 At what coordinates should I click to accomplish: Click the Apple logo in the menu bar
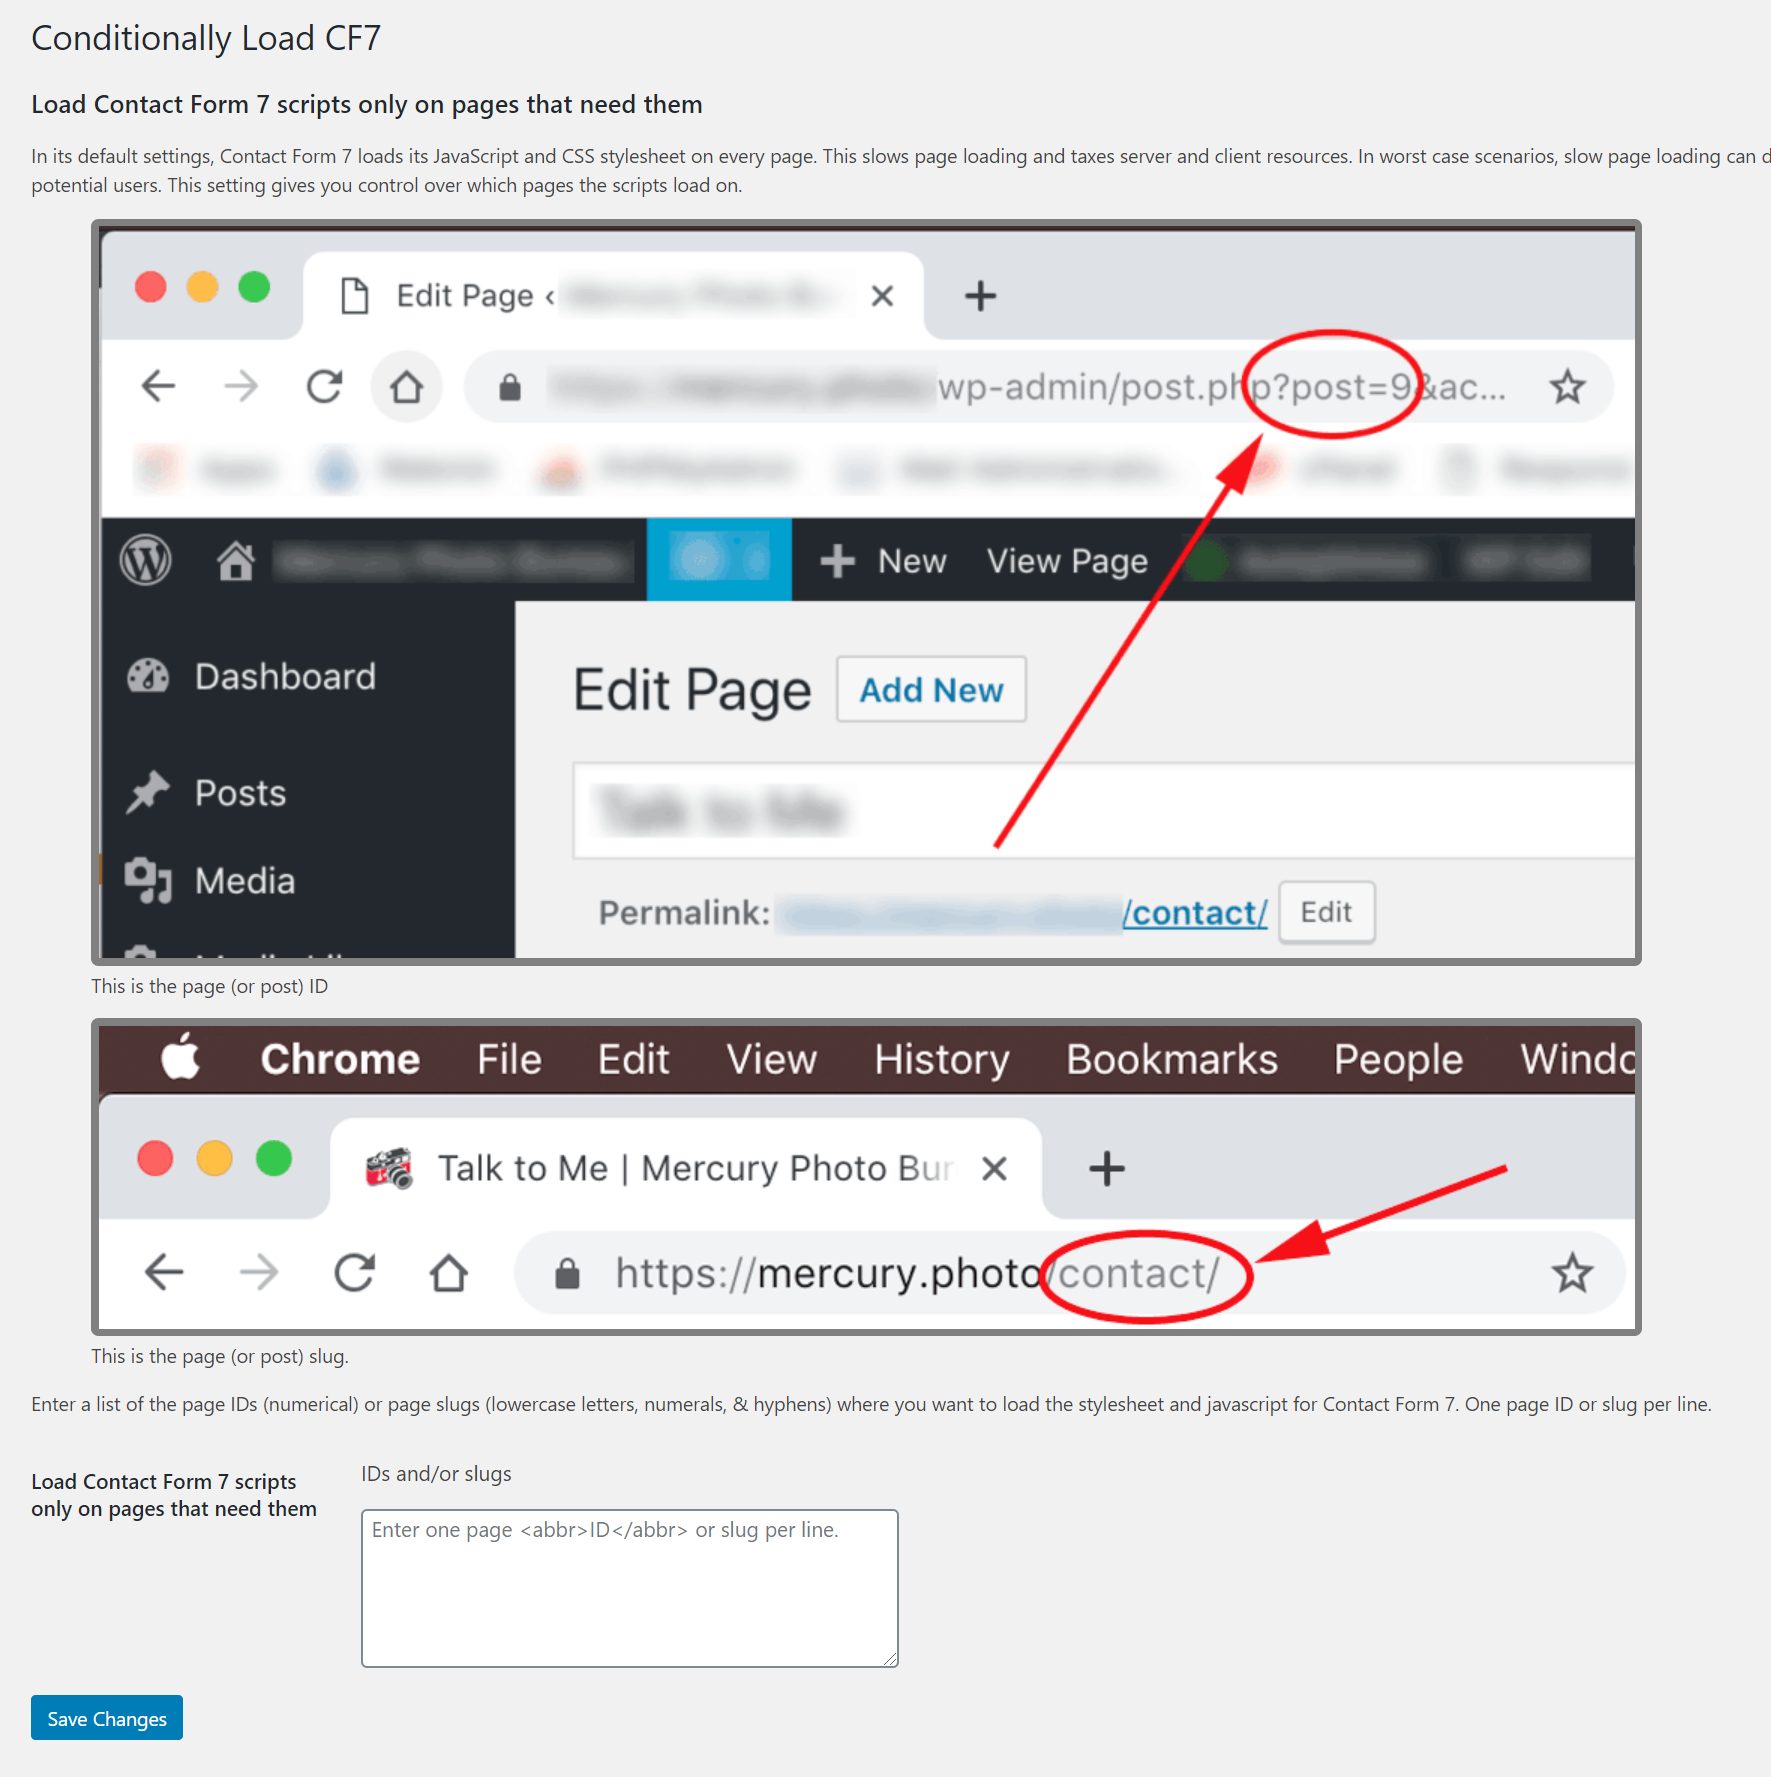pos(181,1056)
